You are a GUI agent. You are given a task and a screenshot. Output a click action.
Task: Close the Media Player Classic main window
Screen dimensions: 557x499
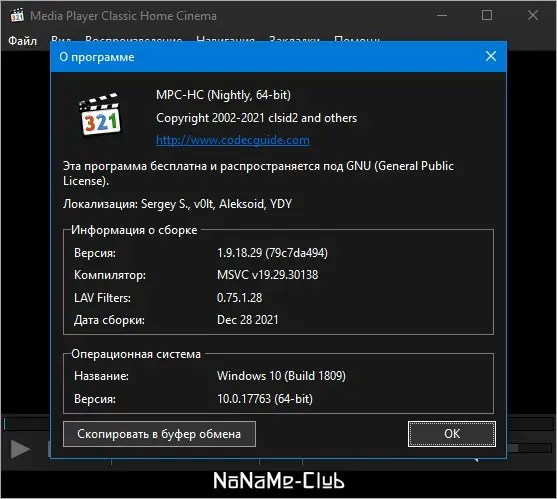point(532,15)
